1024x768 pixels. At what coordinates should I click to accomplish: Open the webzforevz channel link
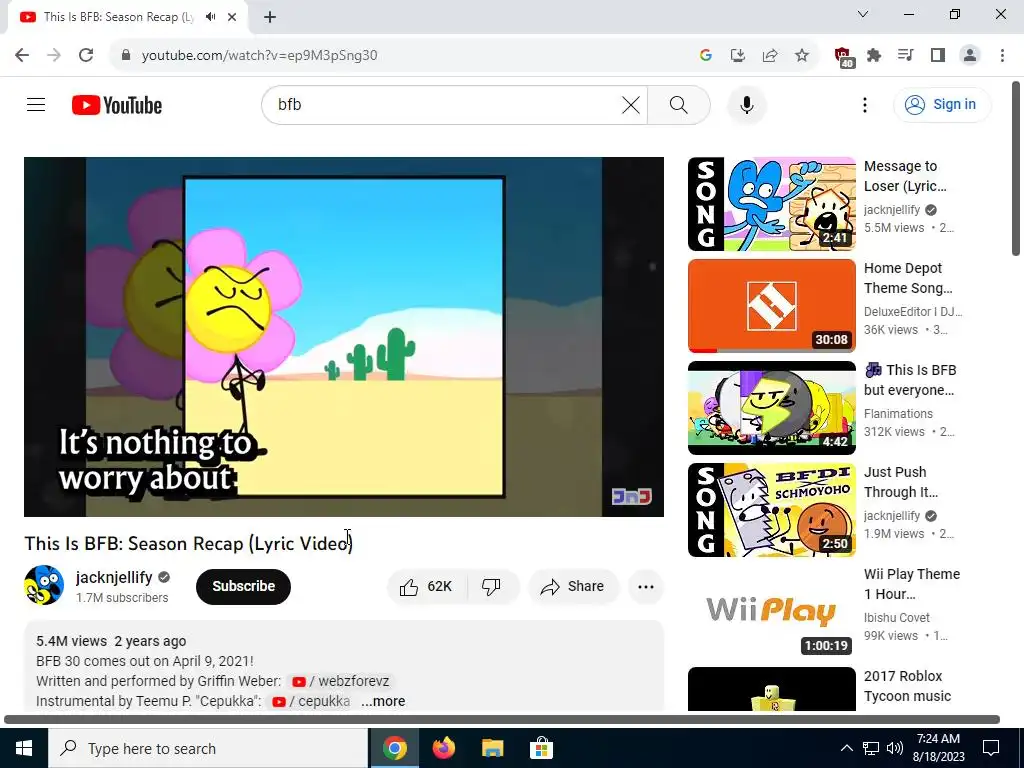(340, 681)
